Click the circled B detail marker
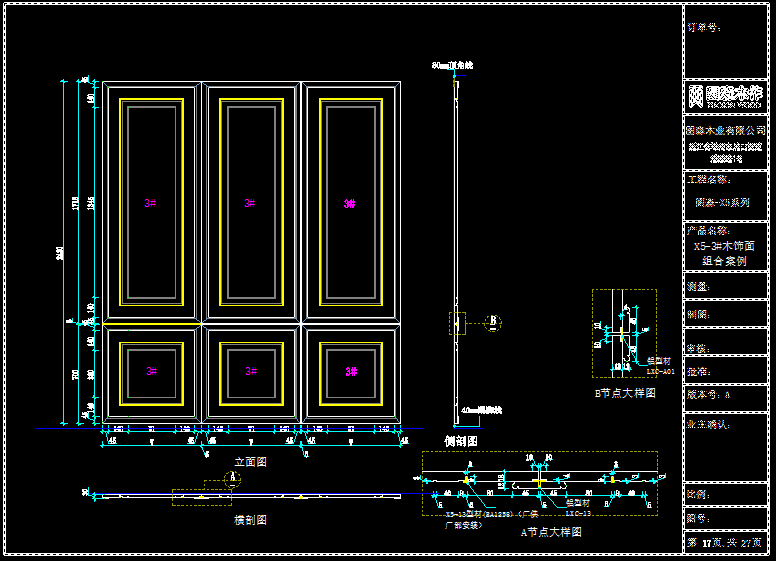Viewport: 776px width, 561px height. click(x=492, y=322)
